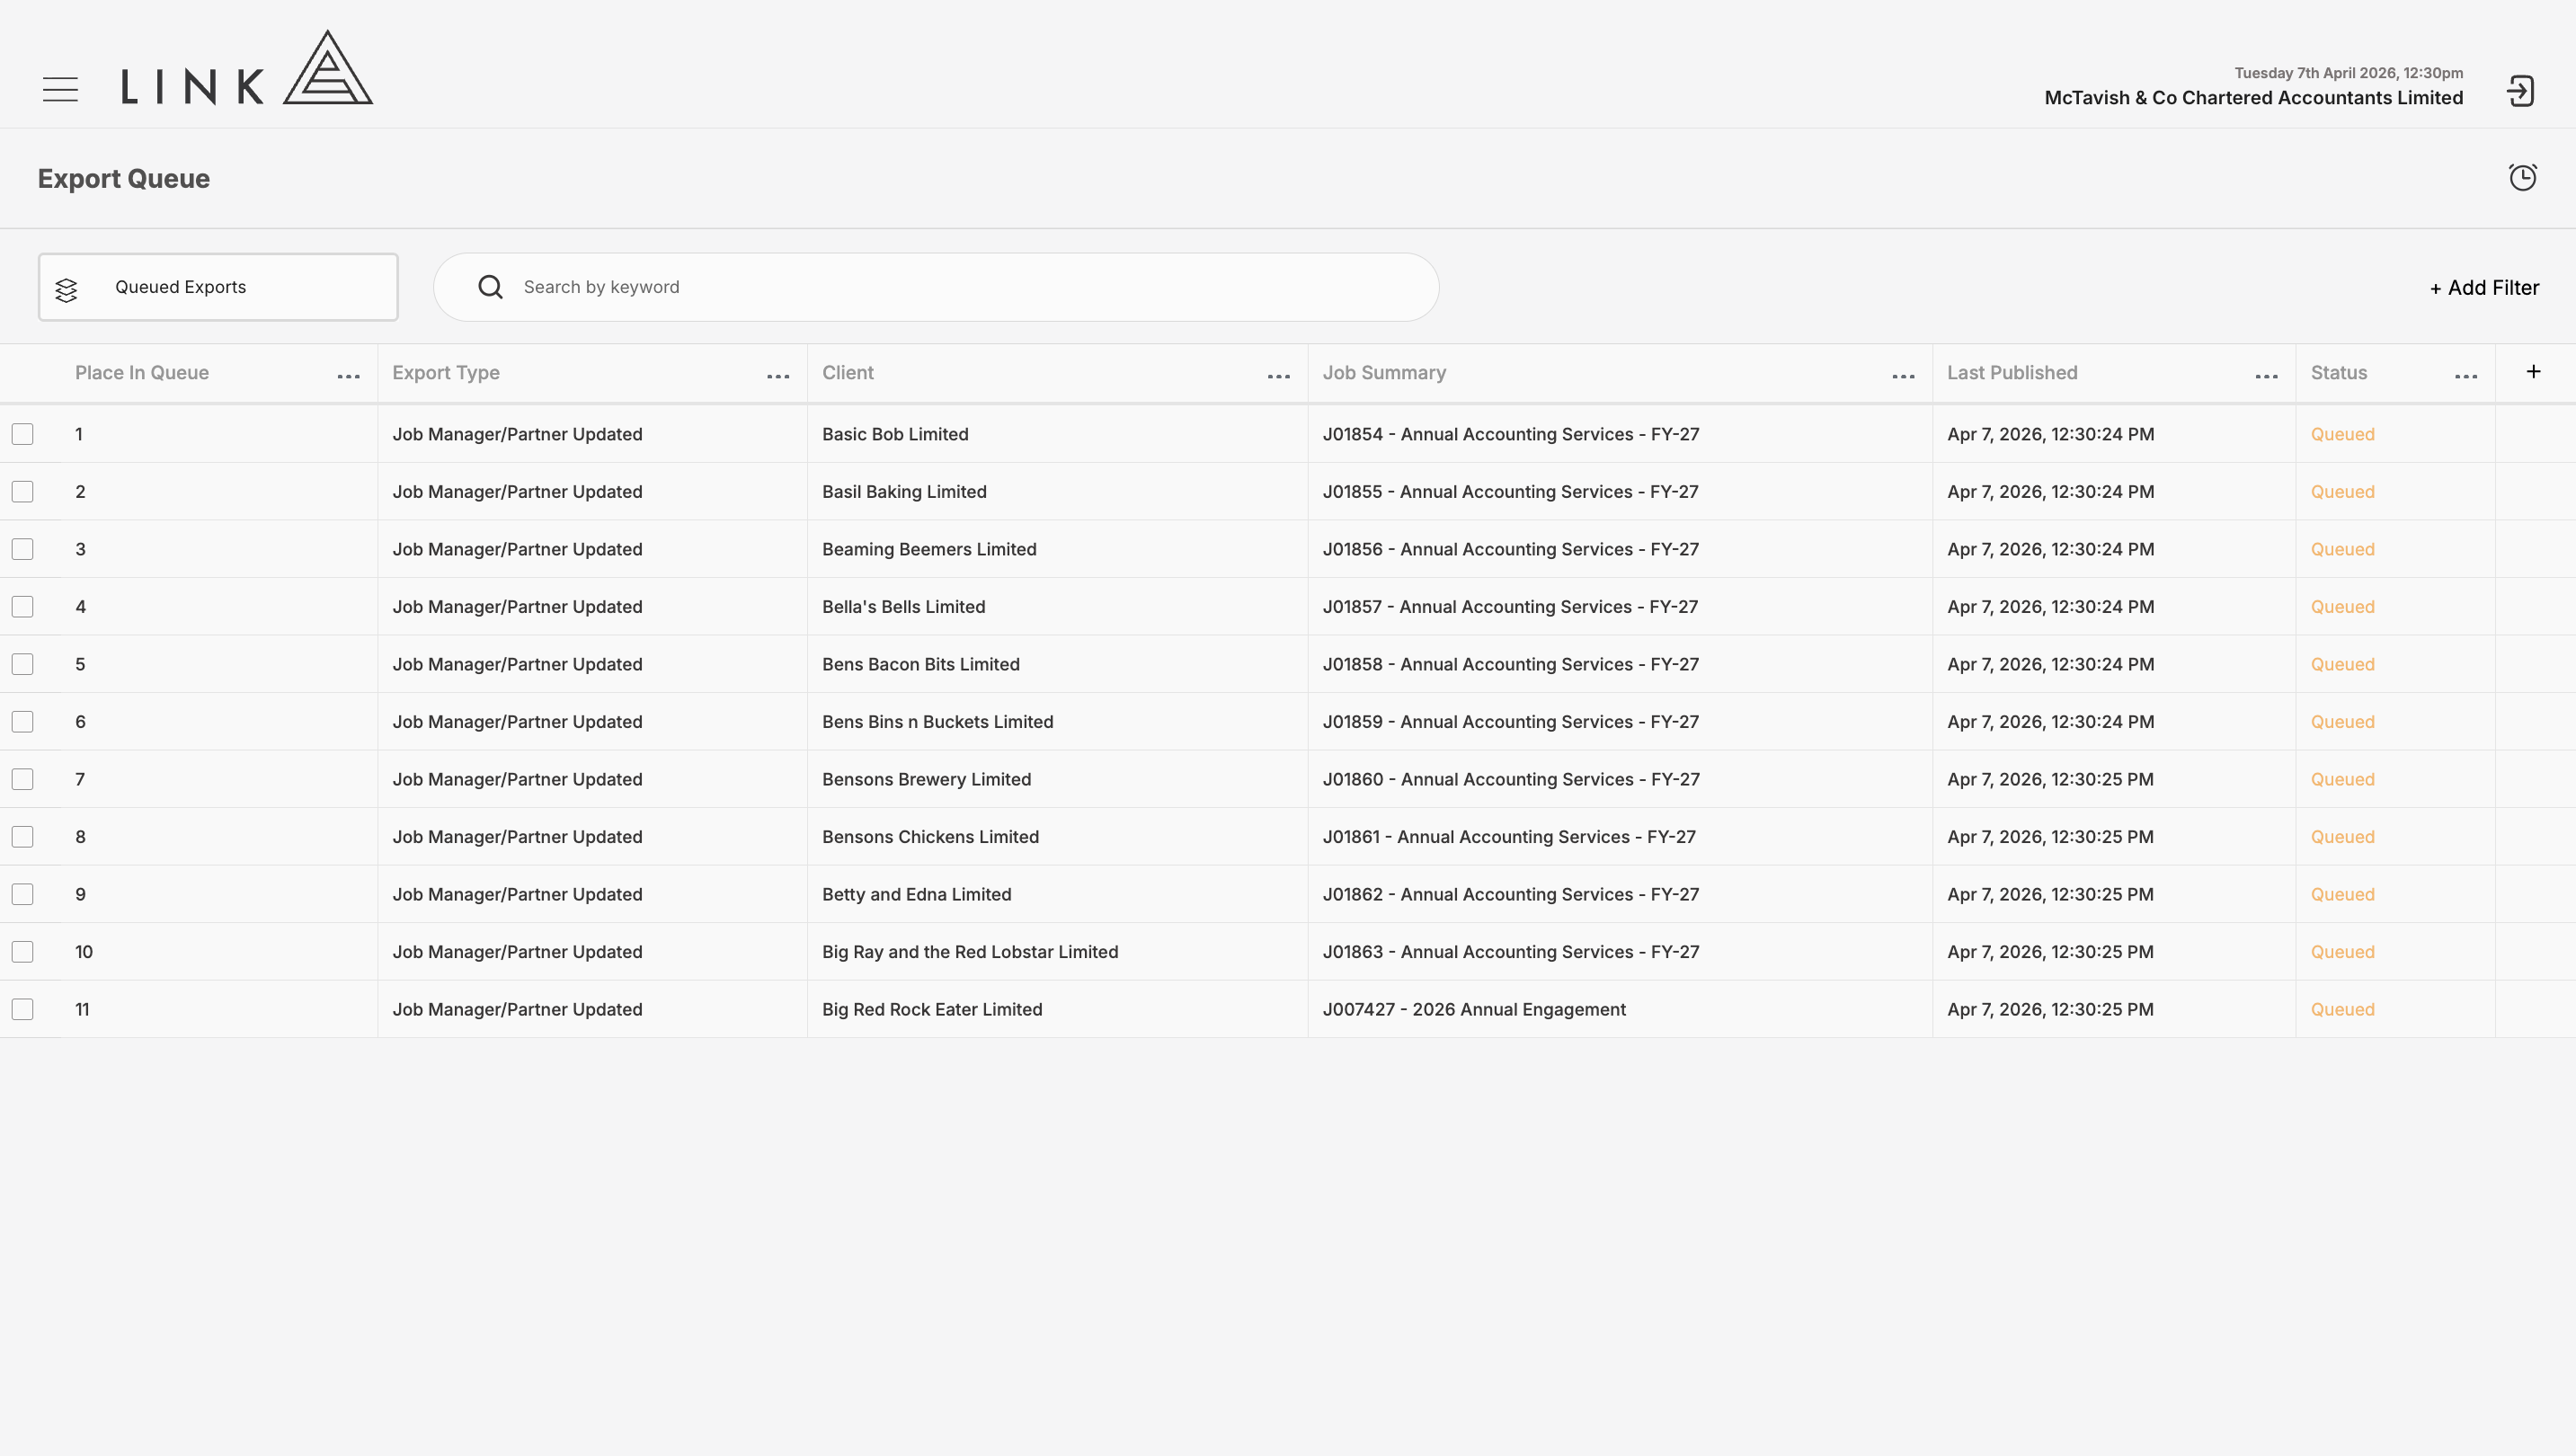The image size is (2576, 1456).
Task: Click the search magnifier icon
Action: point(490,287)
